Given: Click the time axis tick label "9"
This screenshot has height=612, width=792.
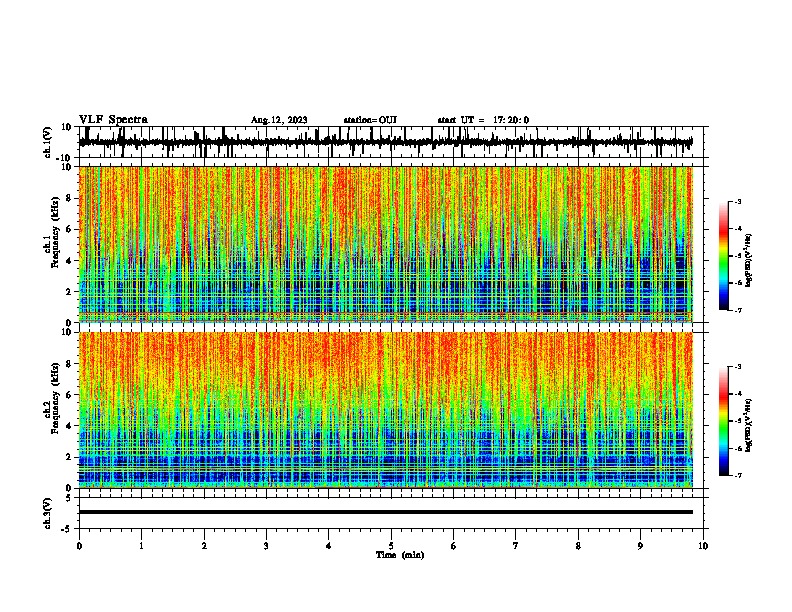Looking at the screenshot, I should pos(640,546).
